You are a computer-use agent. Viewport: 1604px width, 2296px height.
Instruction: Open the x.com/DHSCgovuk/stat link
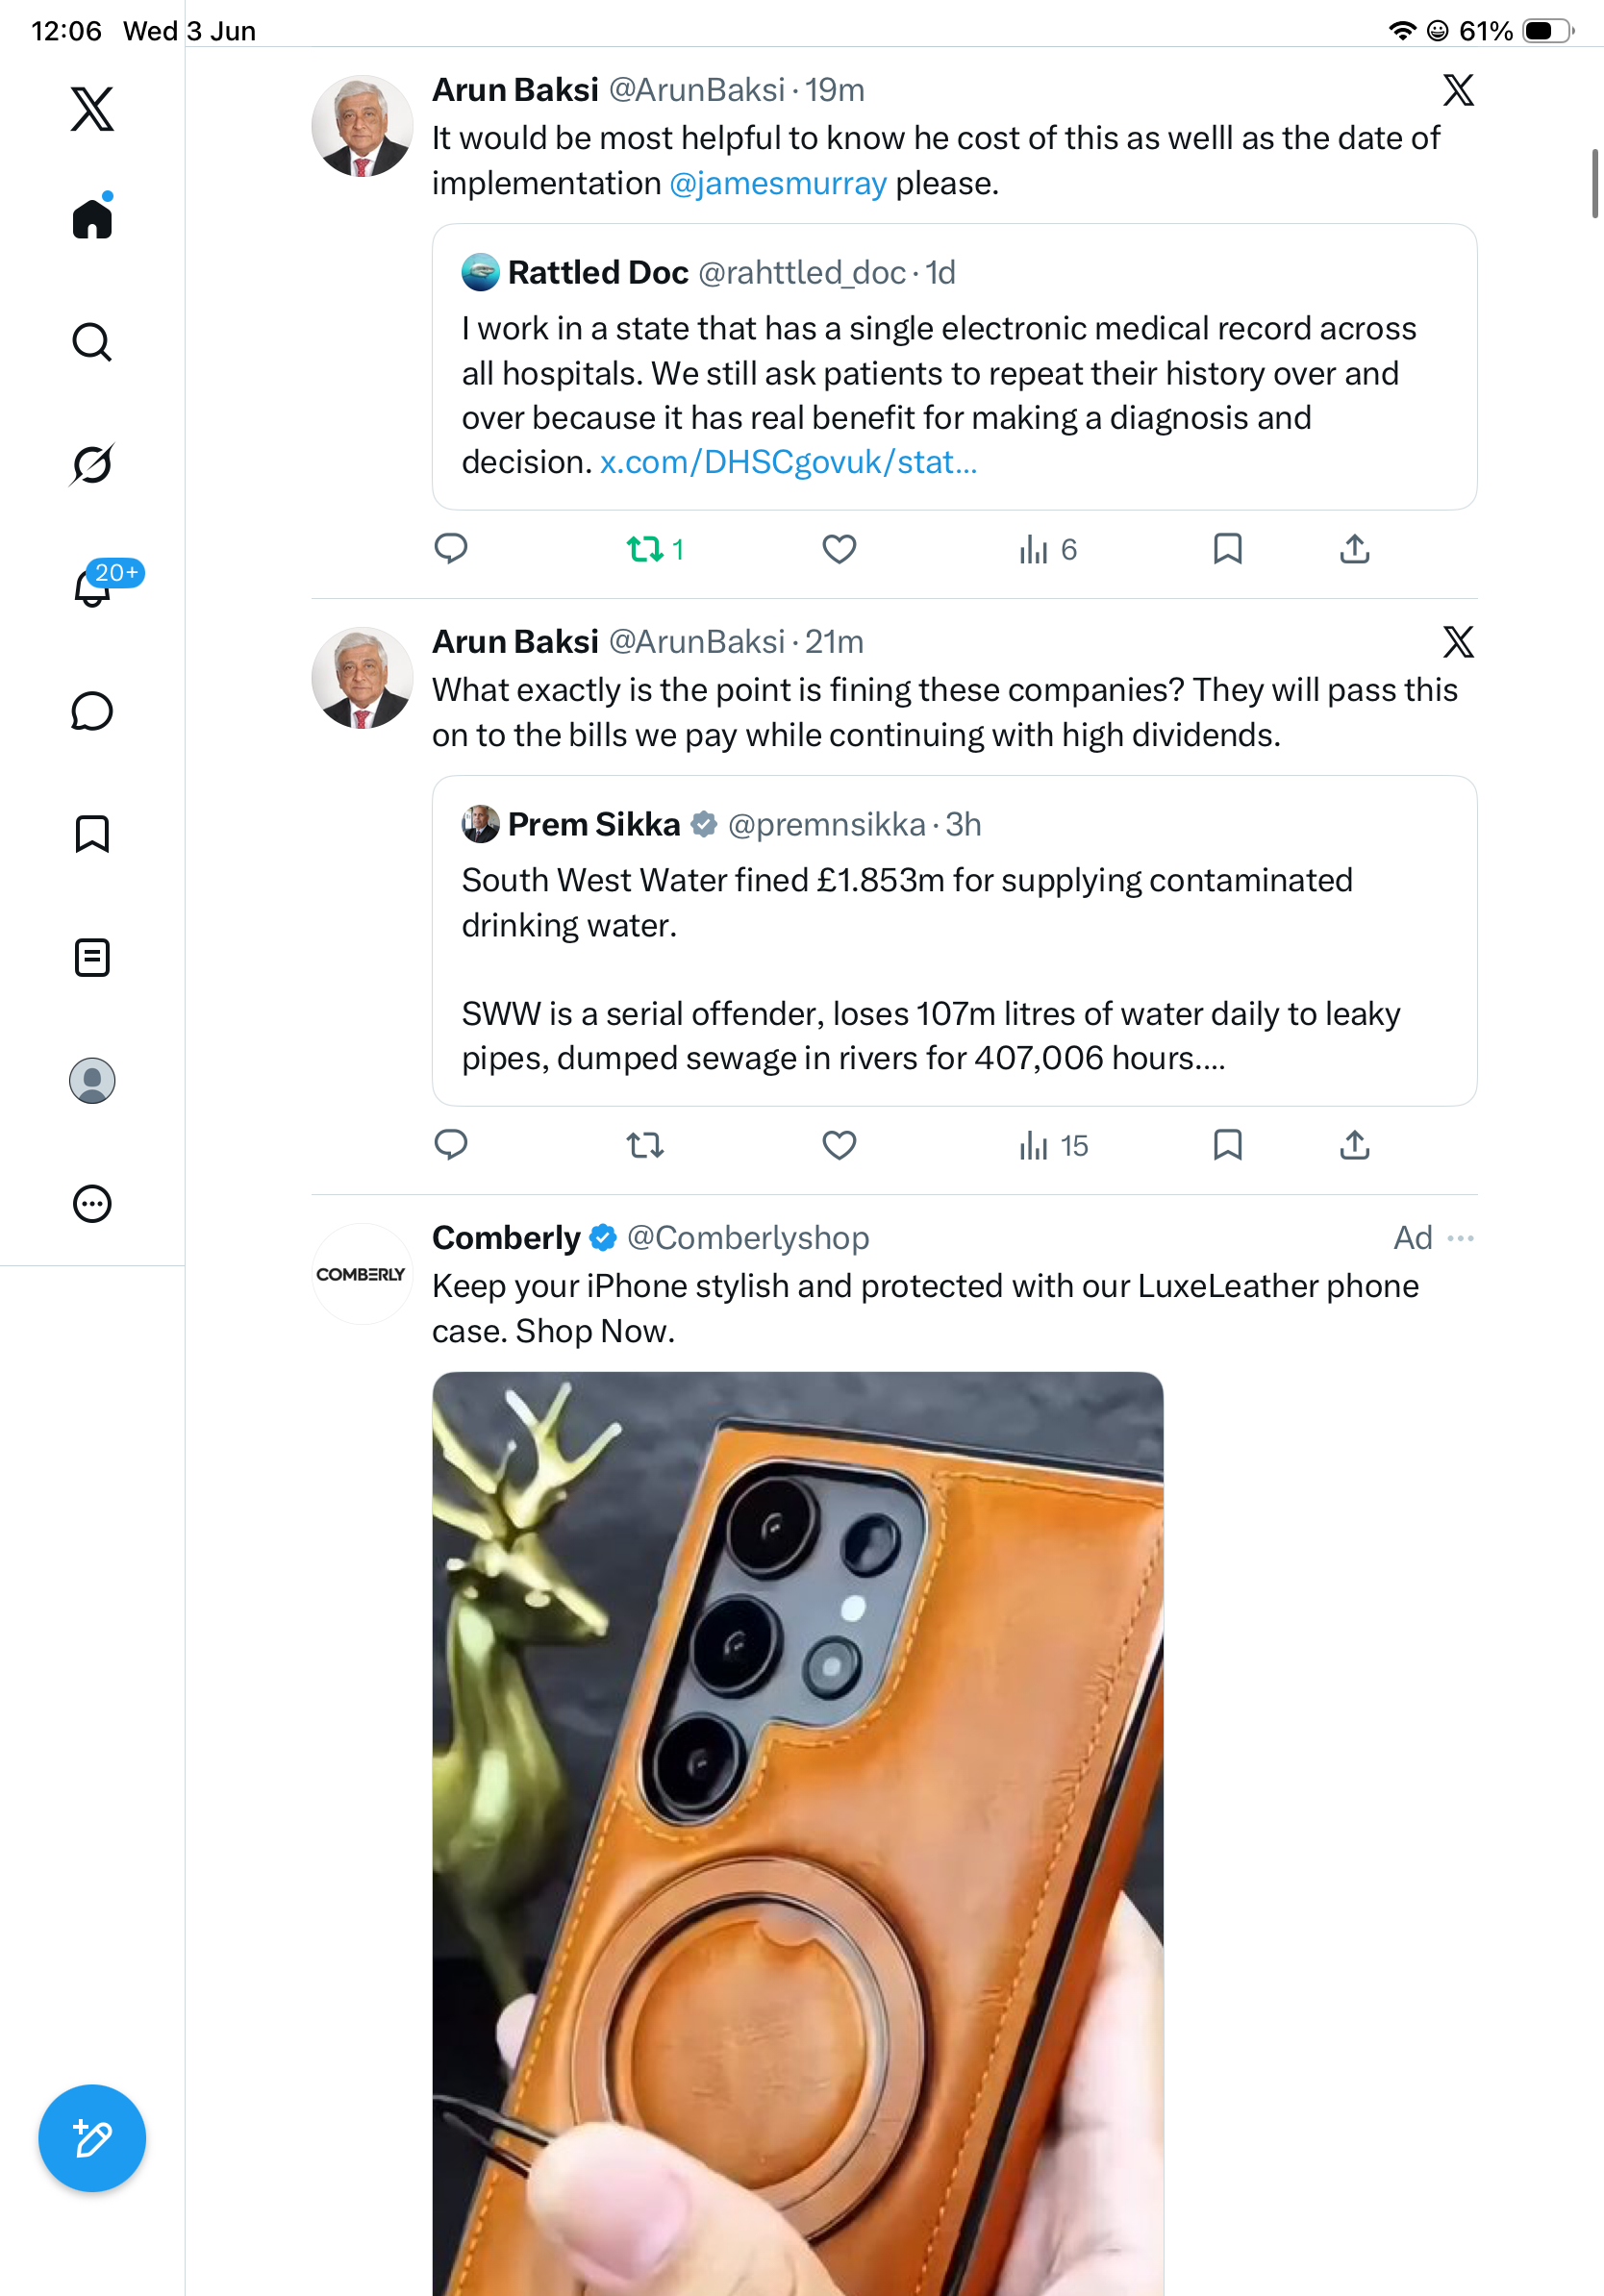point(788,462)
